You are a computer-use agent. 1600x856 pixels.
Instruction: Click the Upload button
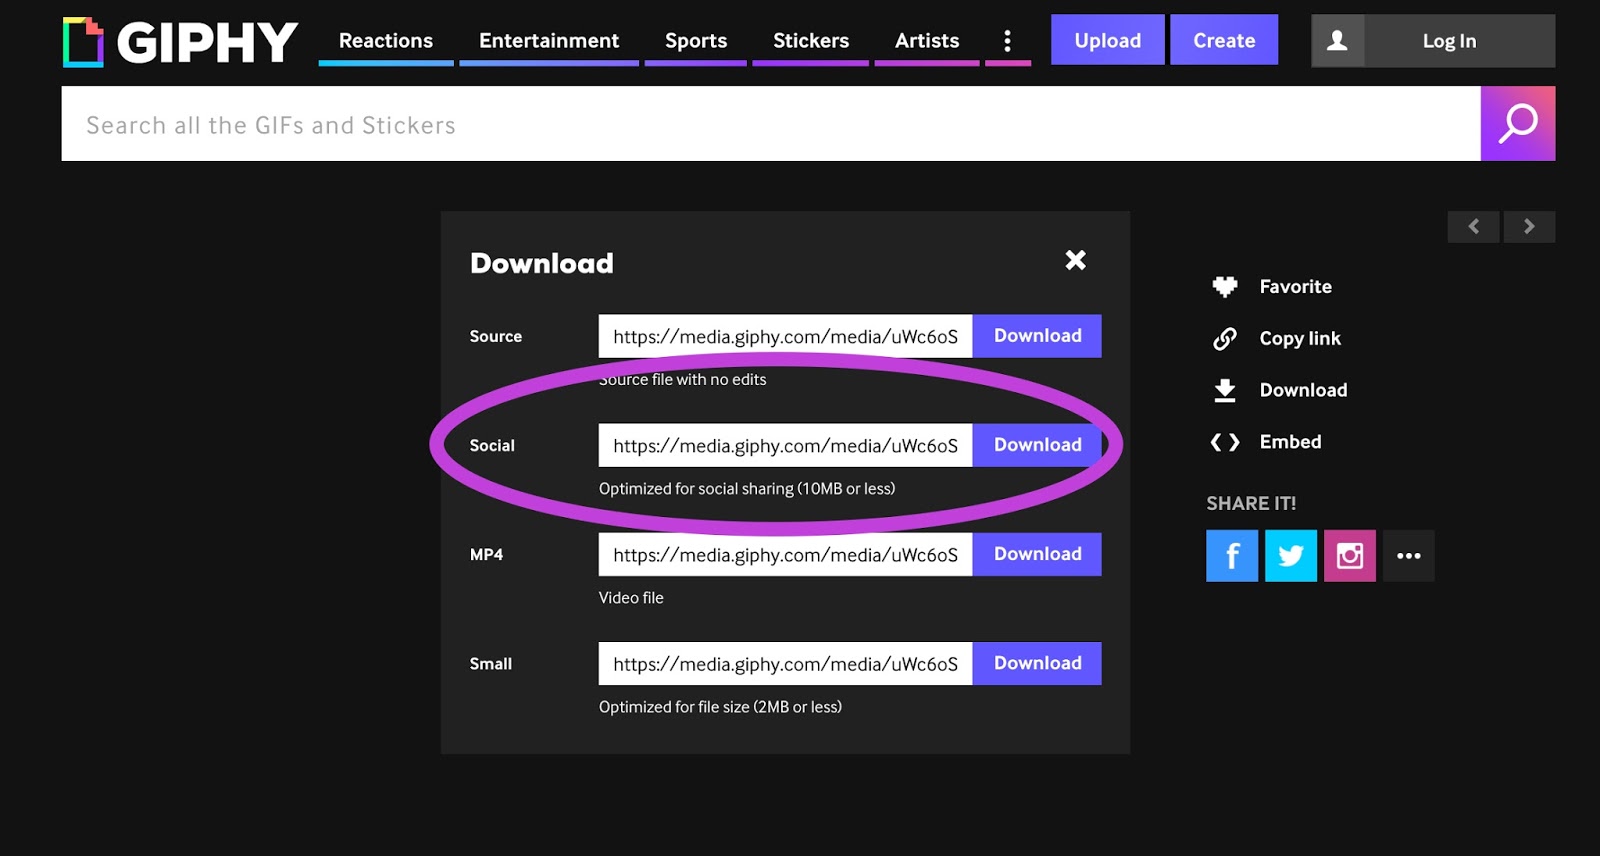[x=1108, y=40]
